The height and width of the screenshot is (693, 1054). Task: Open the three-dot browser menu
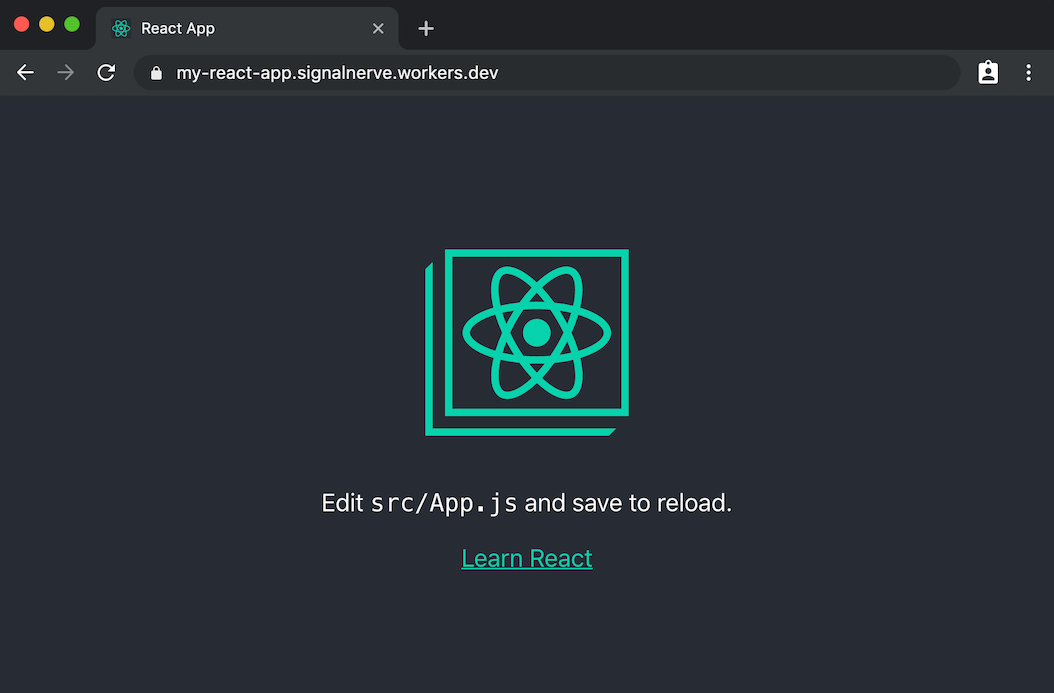[x=1028, y=72]
